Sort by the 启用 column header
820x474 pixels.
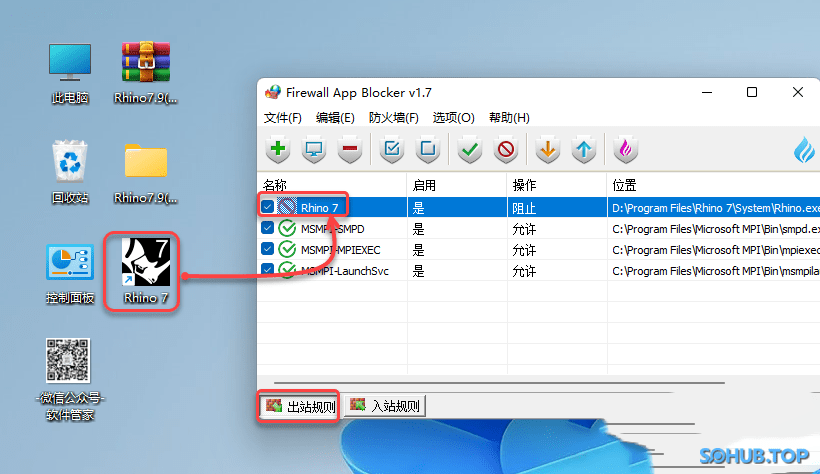[457, 185]
